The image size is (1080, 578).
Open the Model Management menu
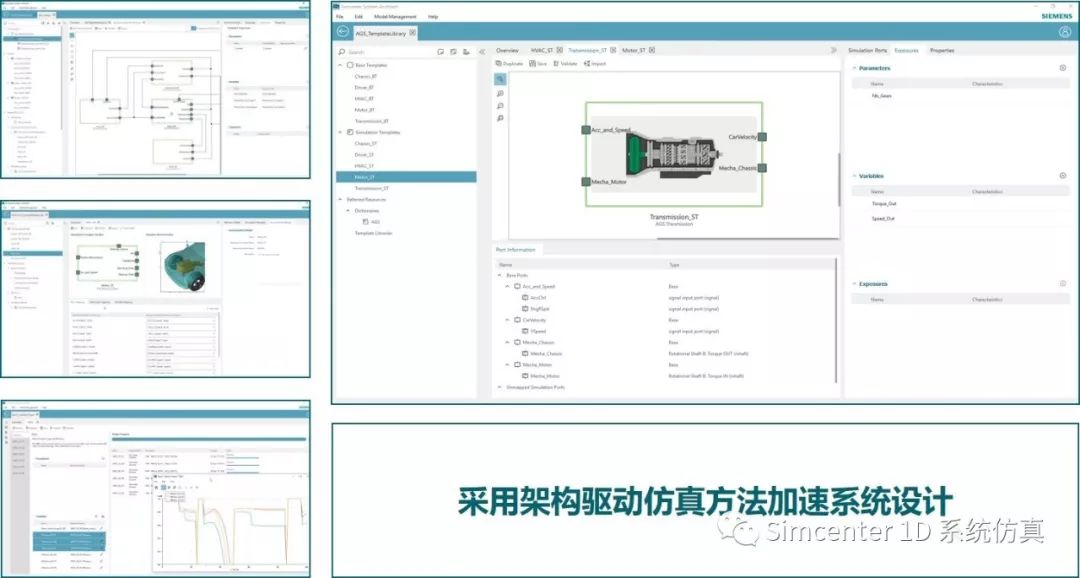tap(395, 17)
